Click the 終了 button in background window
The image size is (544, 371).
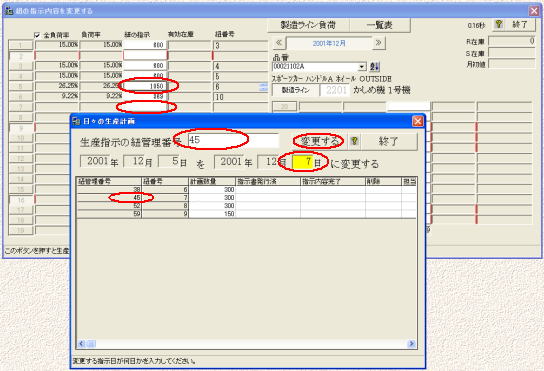(519, 24)
